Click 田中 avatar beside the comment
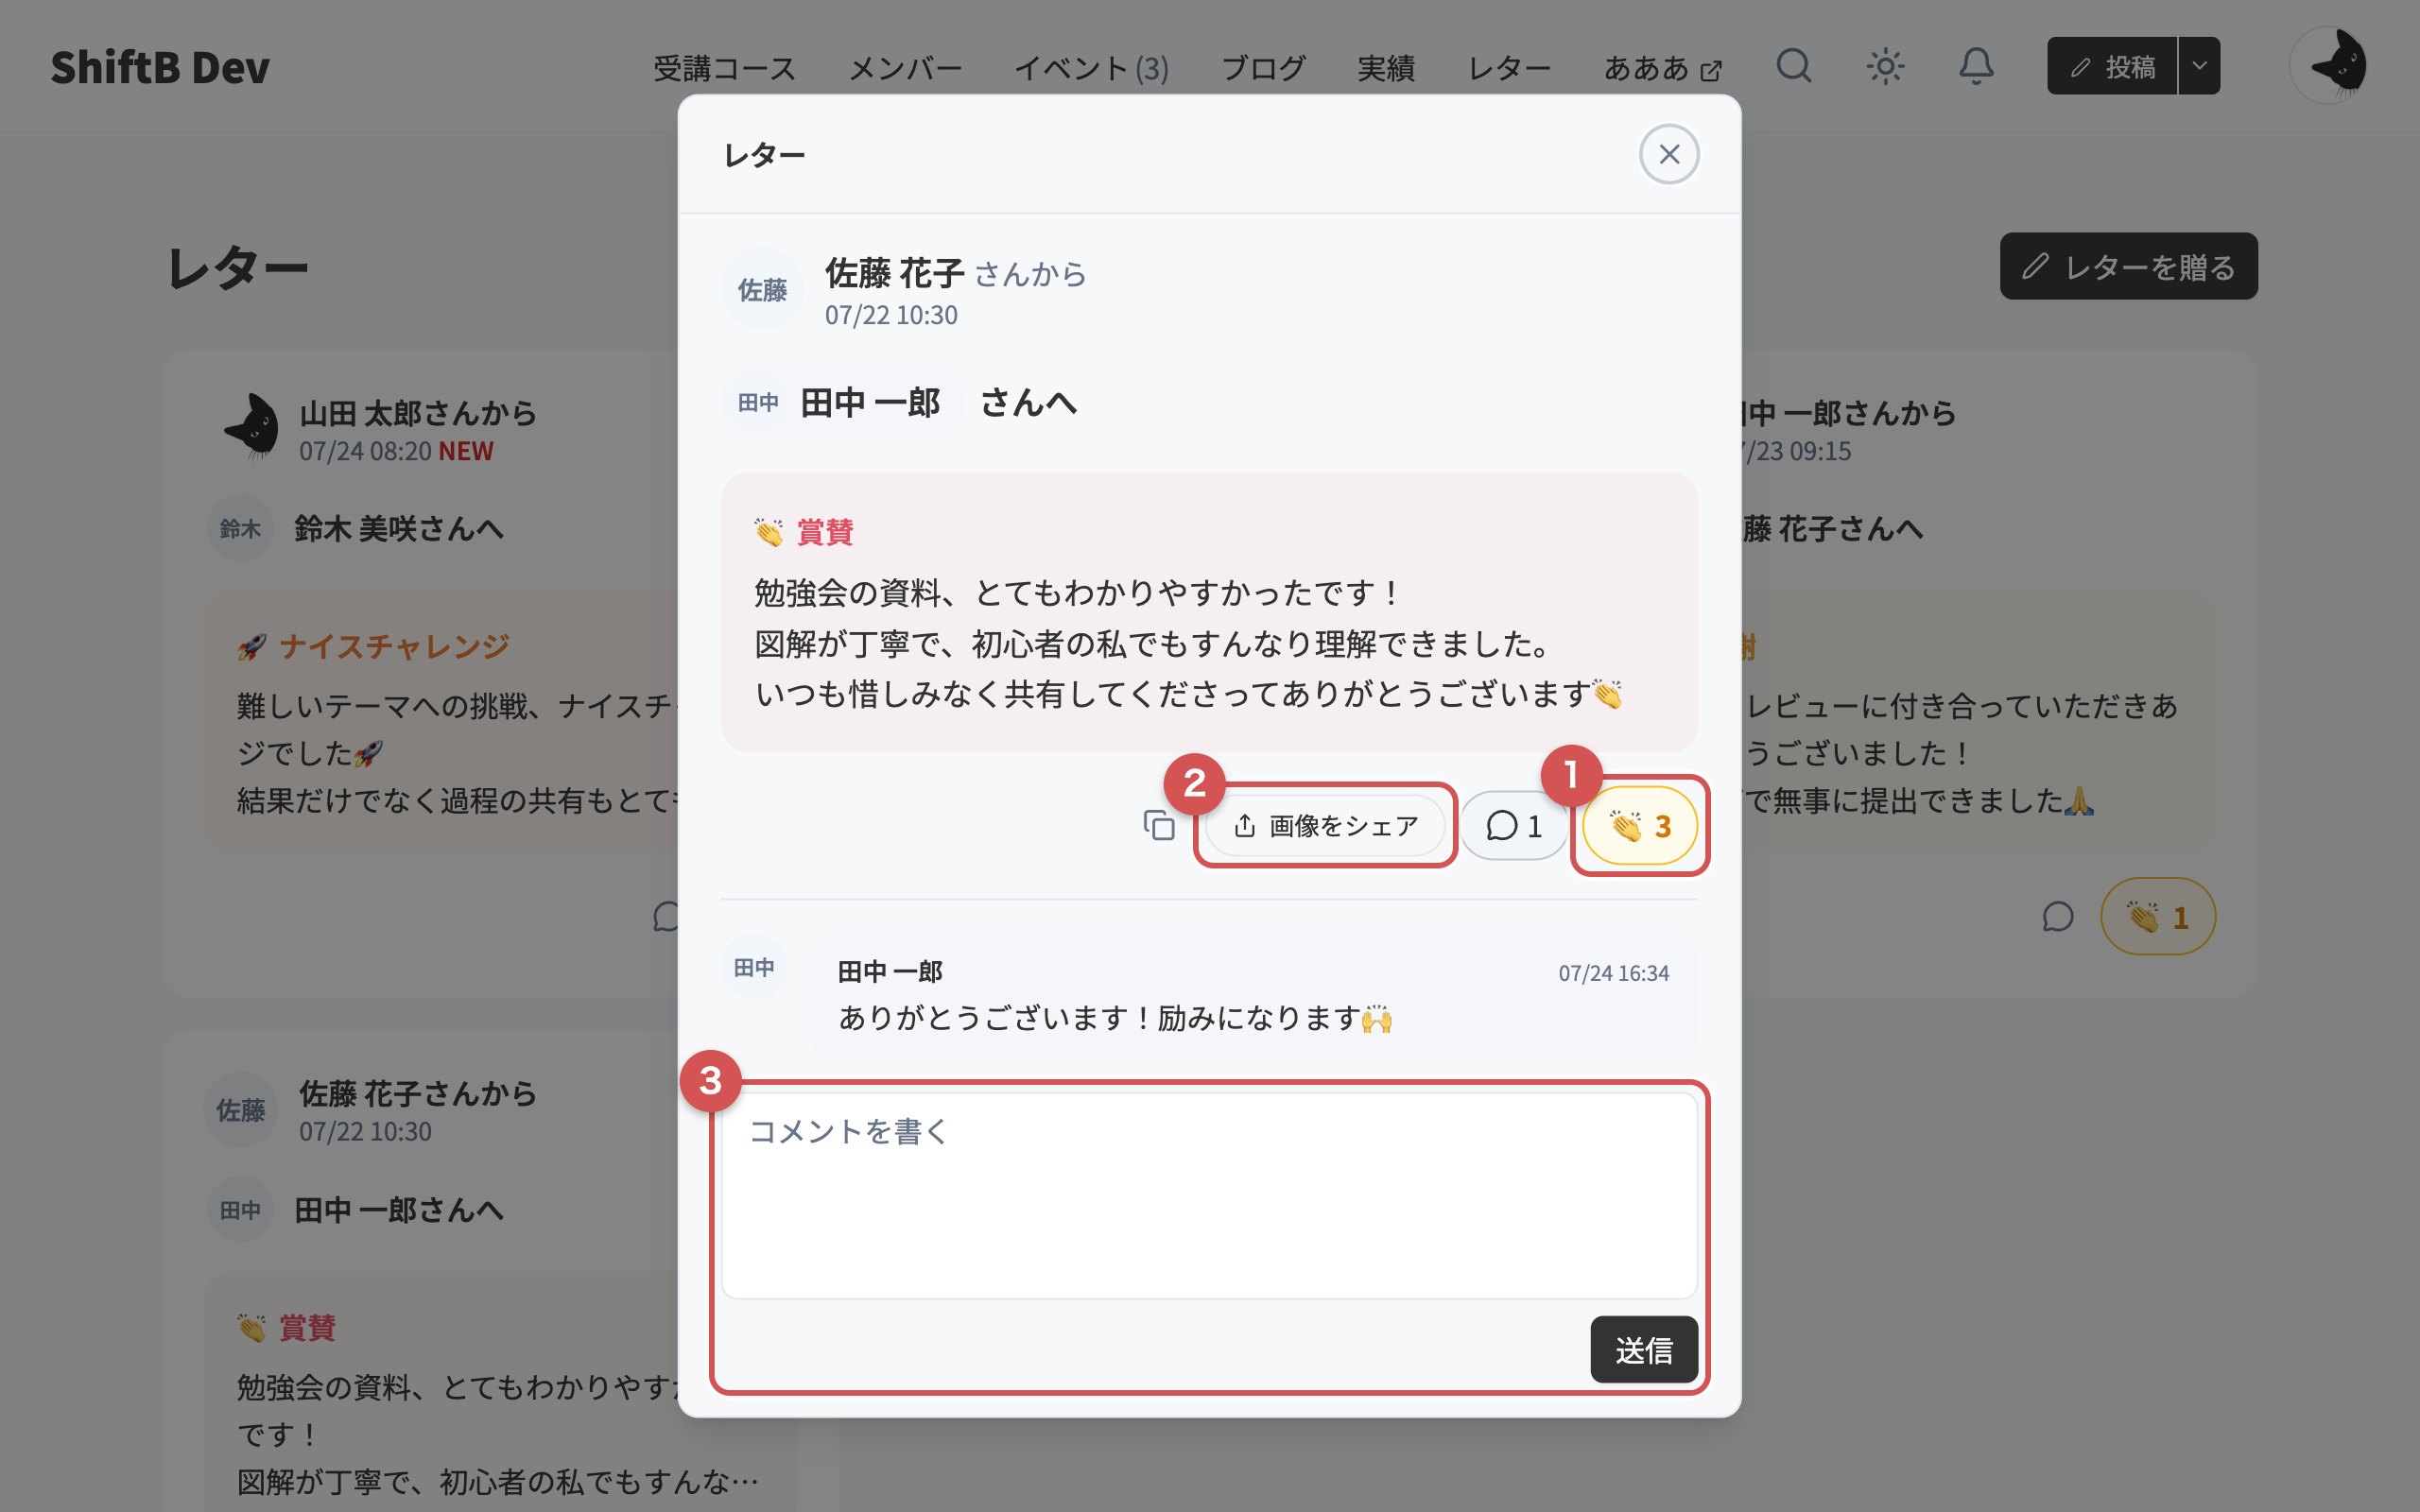The image size is (2420, 1512). (x=754, y=967)
